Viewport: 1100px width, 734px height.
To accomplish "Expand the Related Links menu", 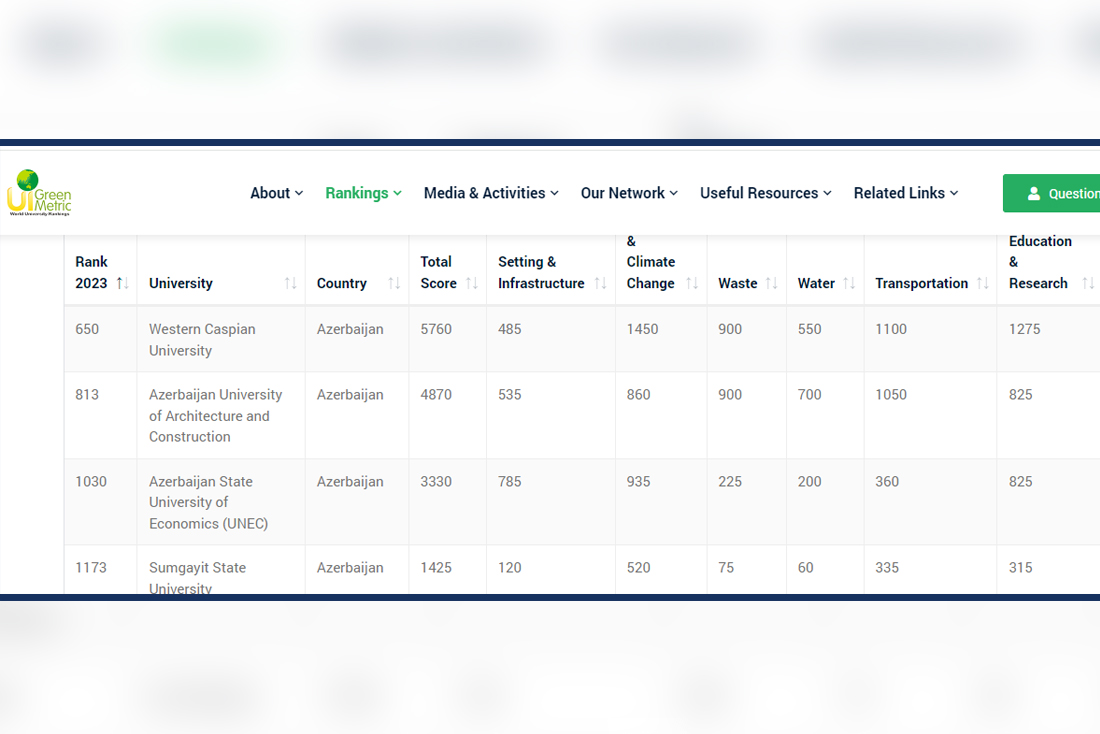I will (905, 193).
